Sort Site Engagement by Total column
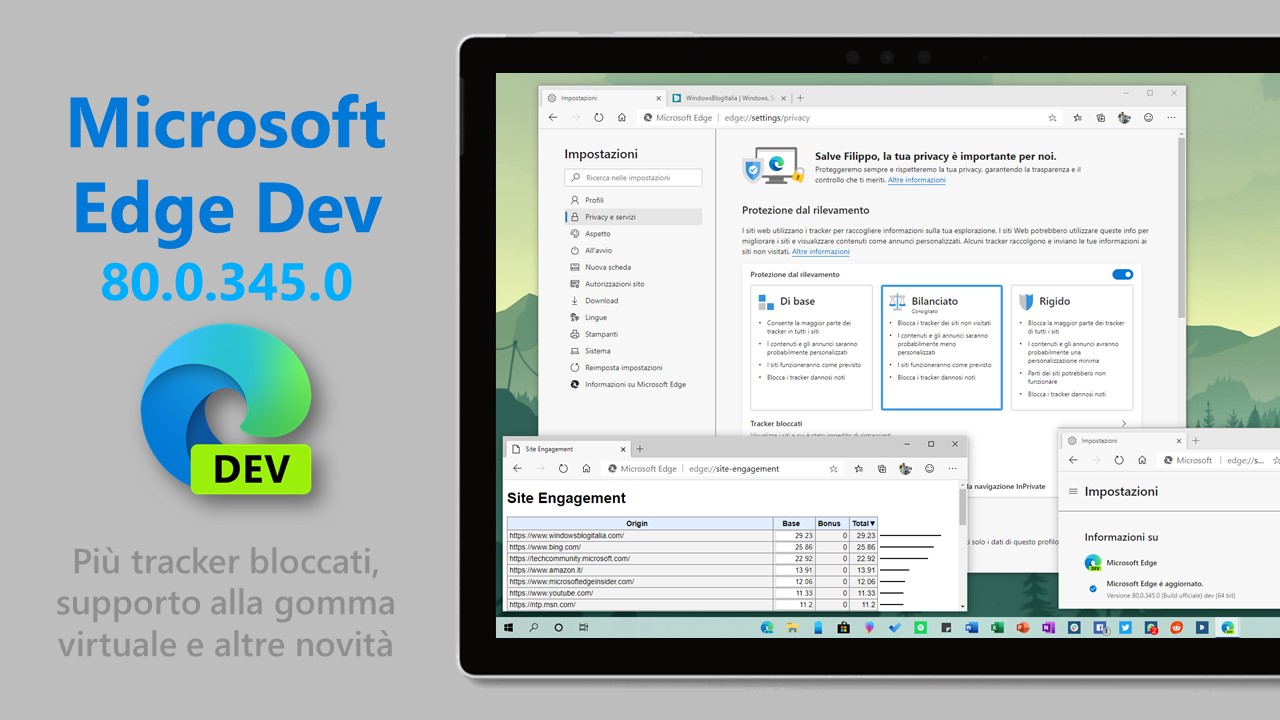Viewport: 1280px width, 720px height. pyautogui.click(x=863, y=523)
